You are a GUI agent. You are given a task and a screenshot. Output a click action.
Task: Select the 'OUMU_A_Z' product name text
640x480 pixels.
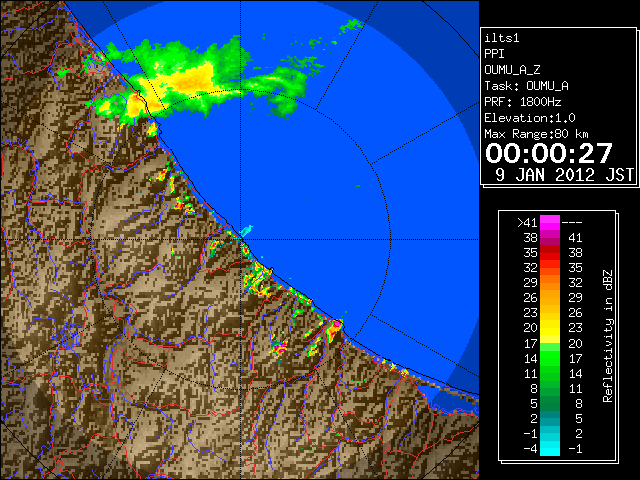(512, 70)
